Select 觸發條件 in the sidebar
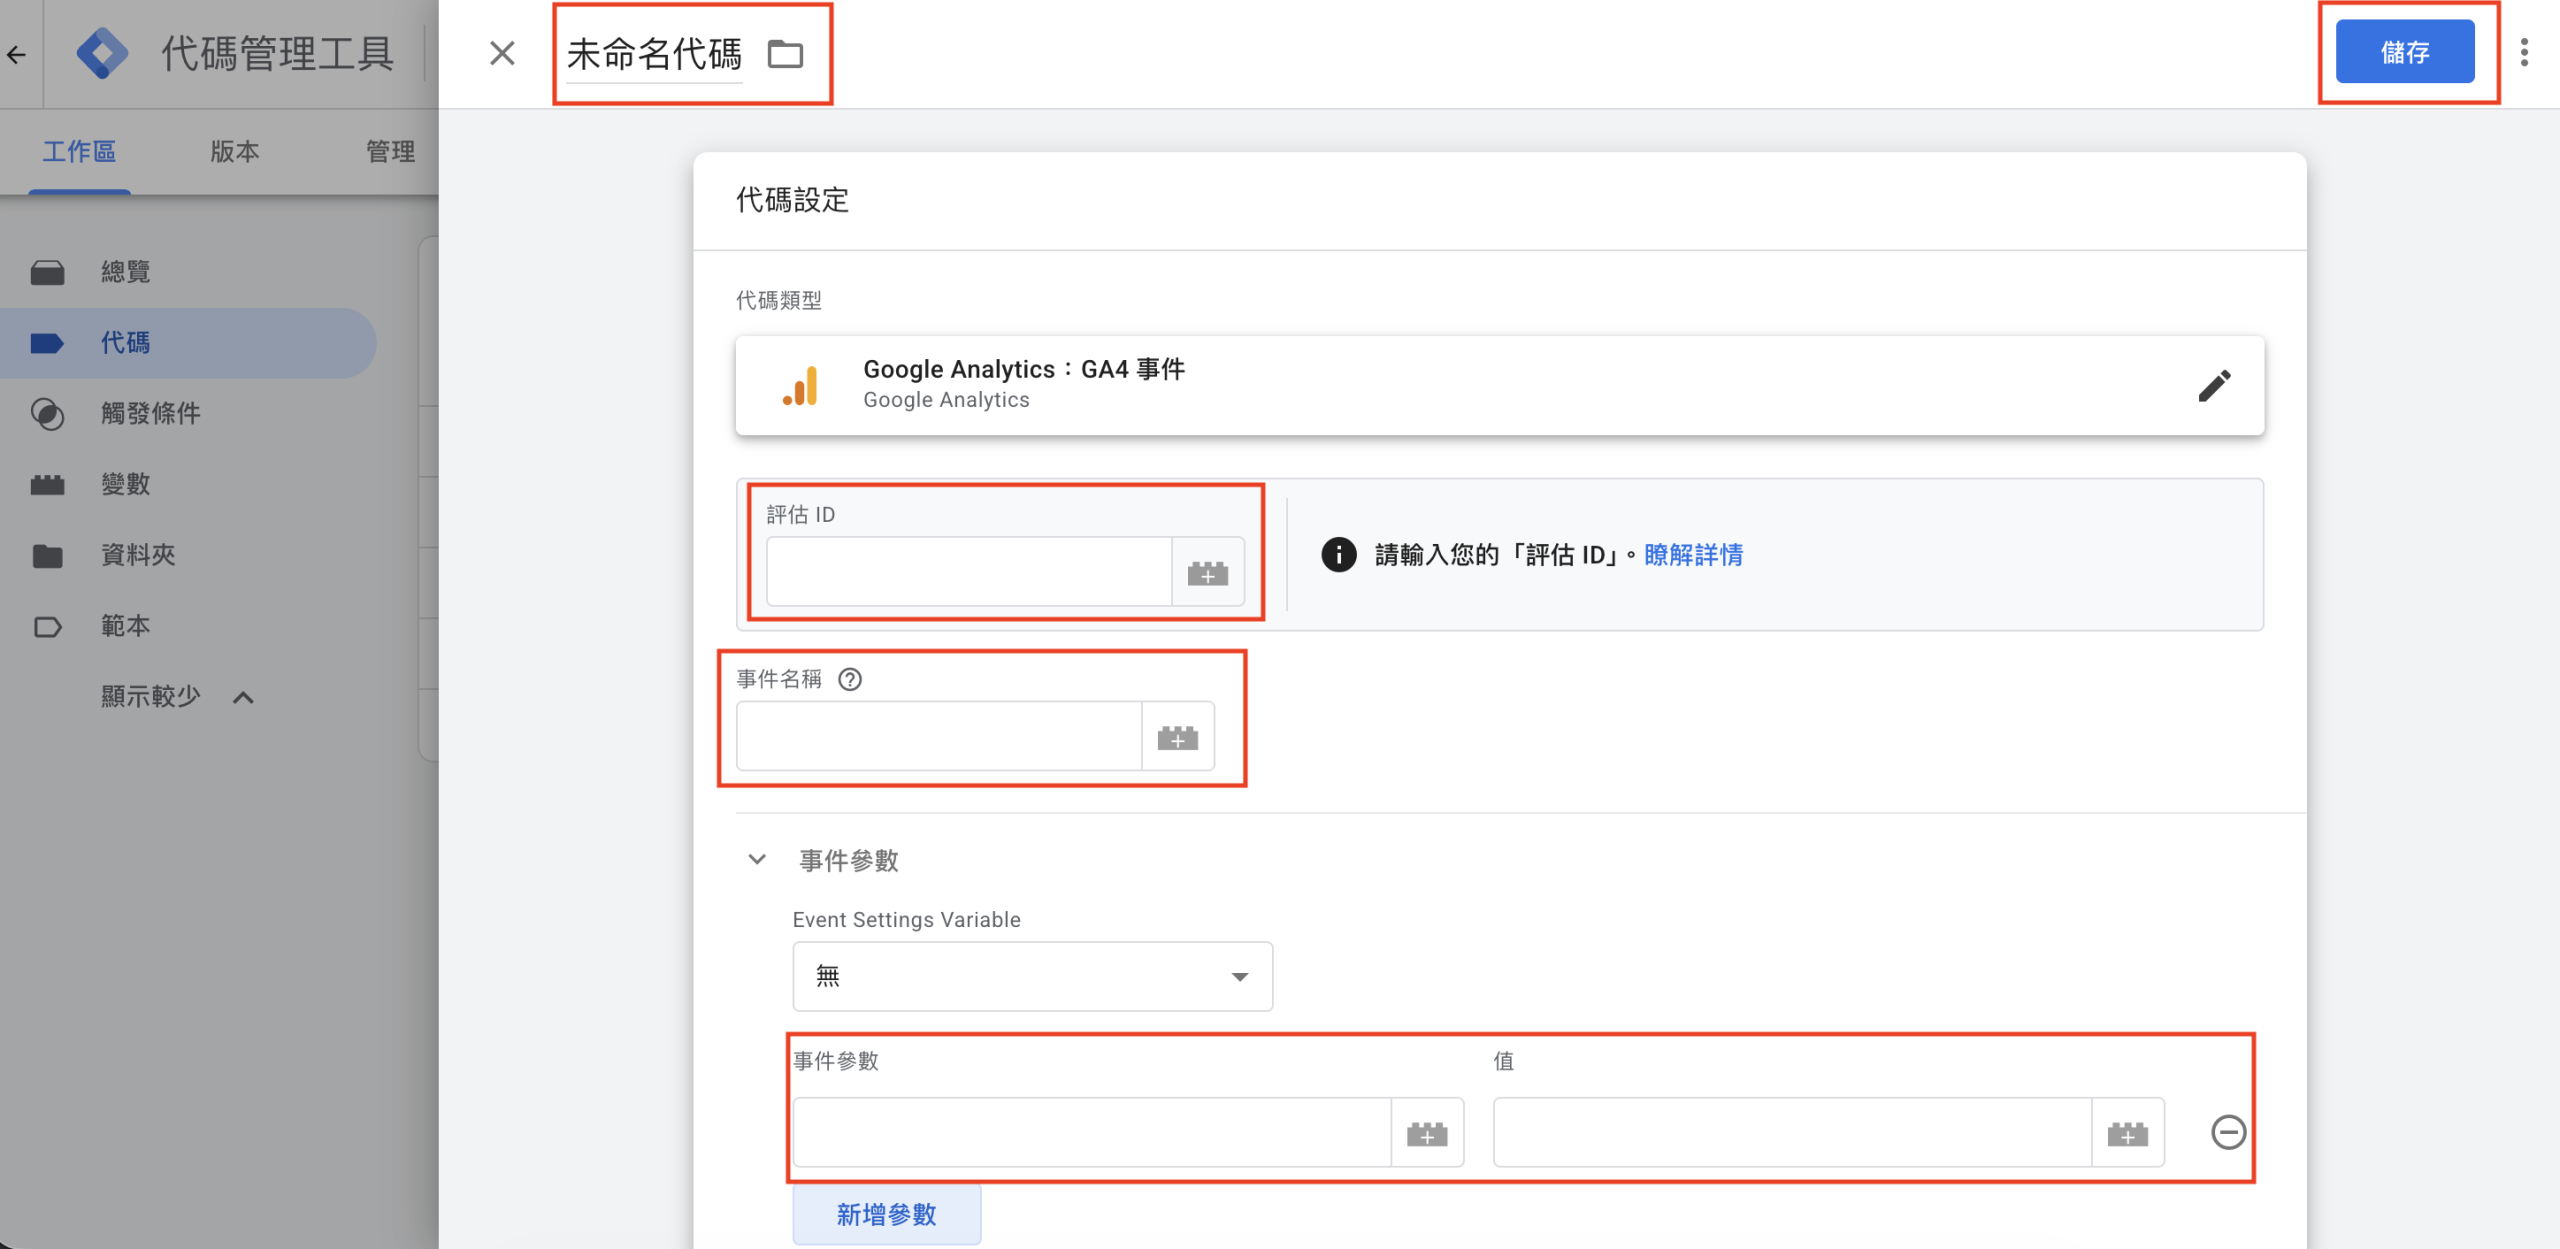2560x1249 pixels. (x=150, y=414)
